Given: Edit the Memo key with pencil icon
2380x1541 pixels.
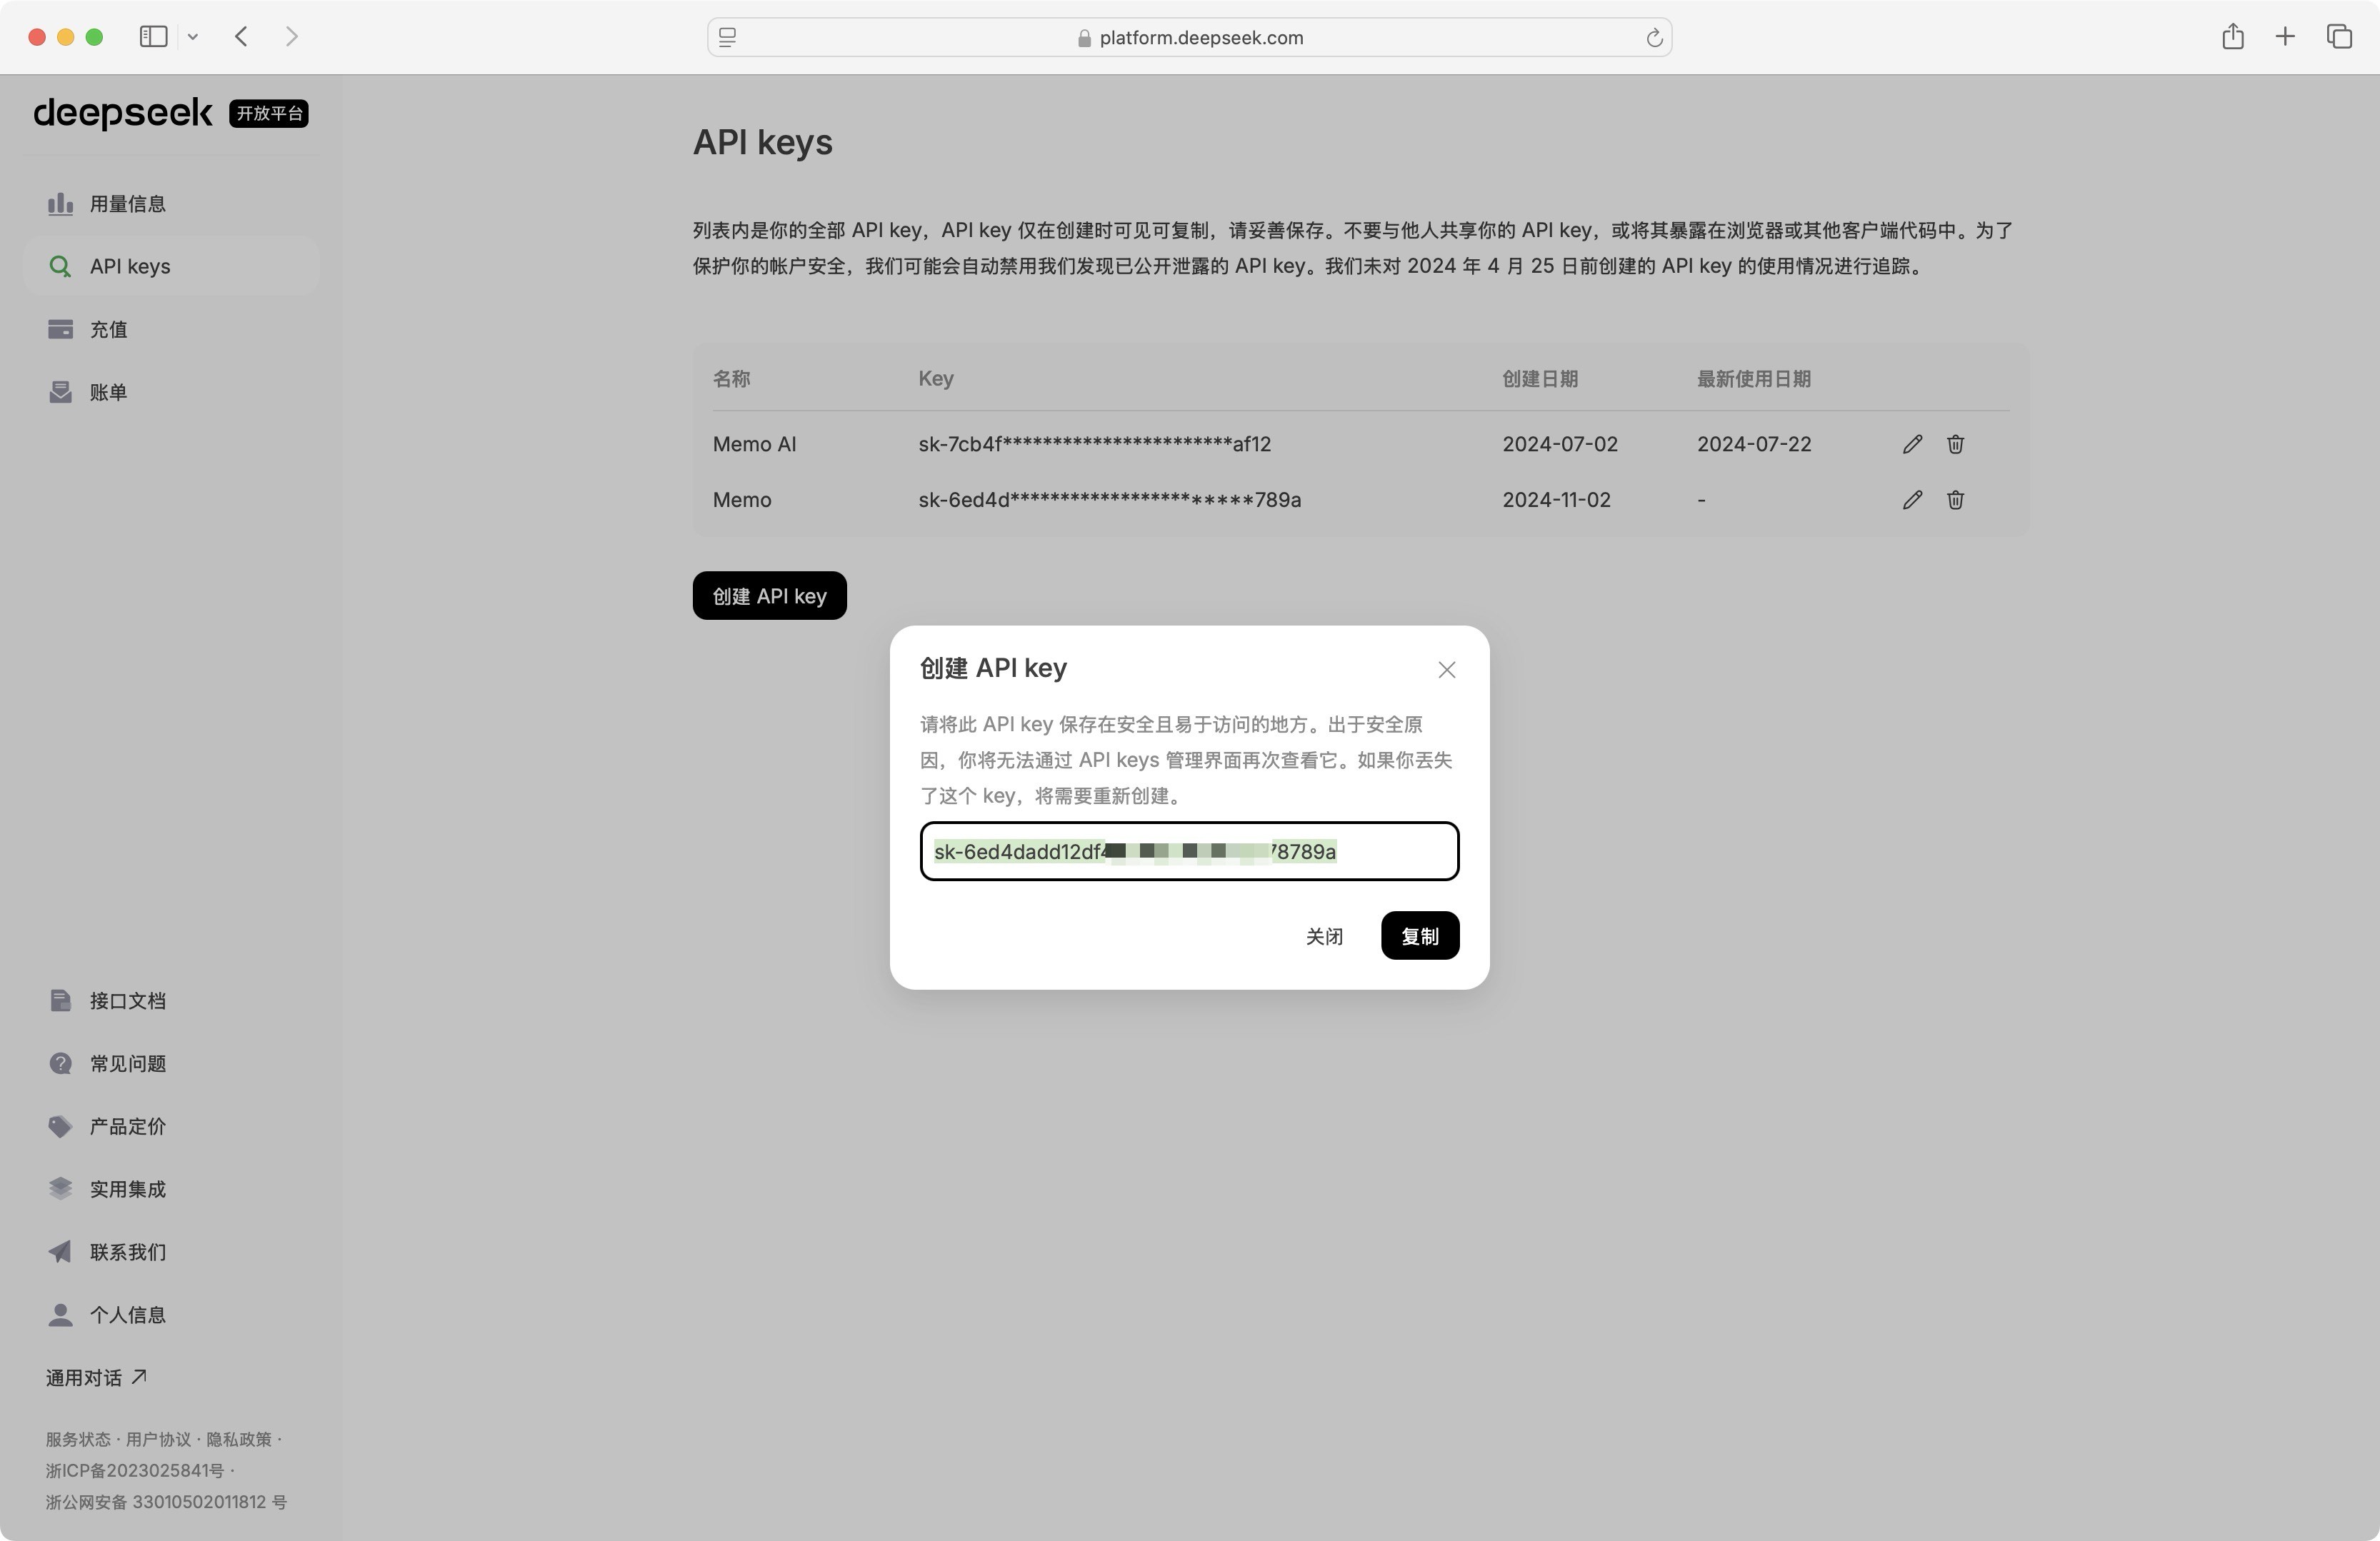Looking at the screenshot, I should coord(1912,500).
